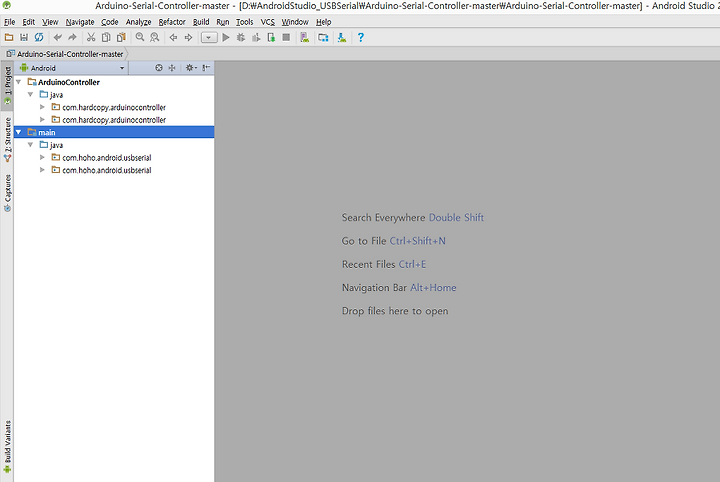
Task: Select the ArduinoController tree item
Action: 69,82
